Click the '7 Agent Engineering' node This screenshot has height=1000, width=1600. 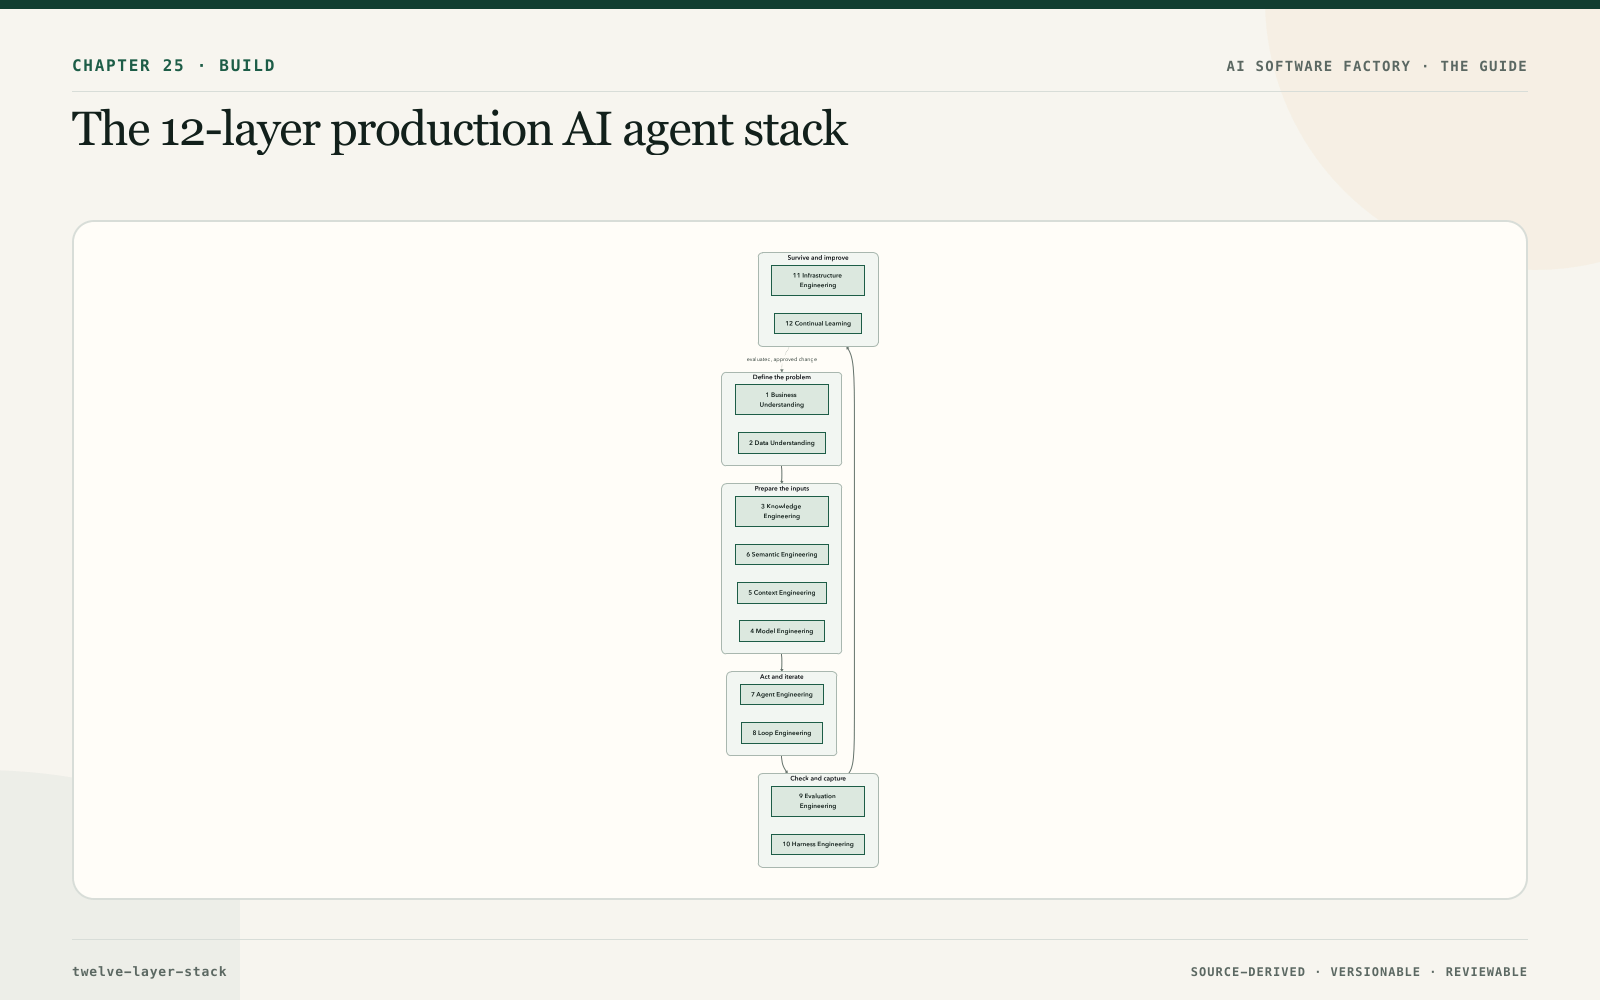click(781, 694)
